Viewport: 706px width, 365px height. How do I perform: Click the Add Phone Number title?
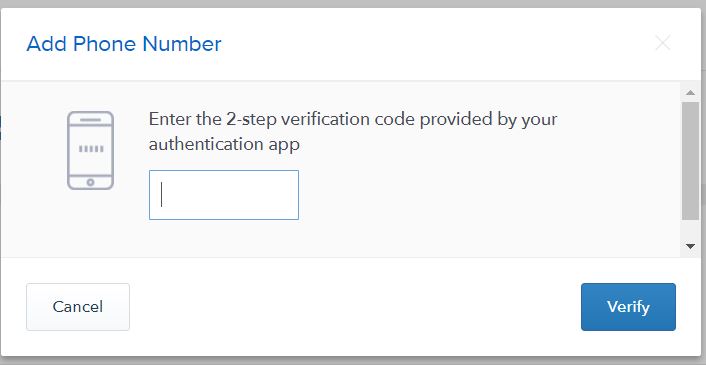point(124,44)
